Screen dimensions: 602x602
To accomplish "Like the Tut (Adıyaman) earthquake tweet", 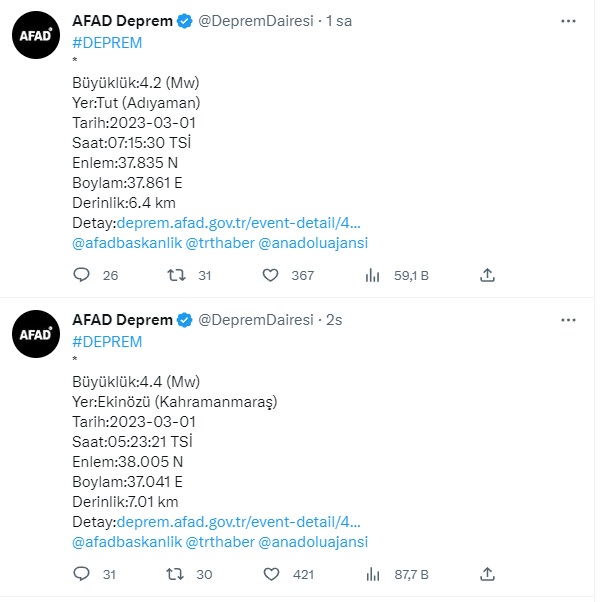I will [x=271, y=275].
